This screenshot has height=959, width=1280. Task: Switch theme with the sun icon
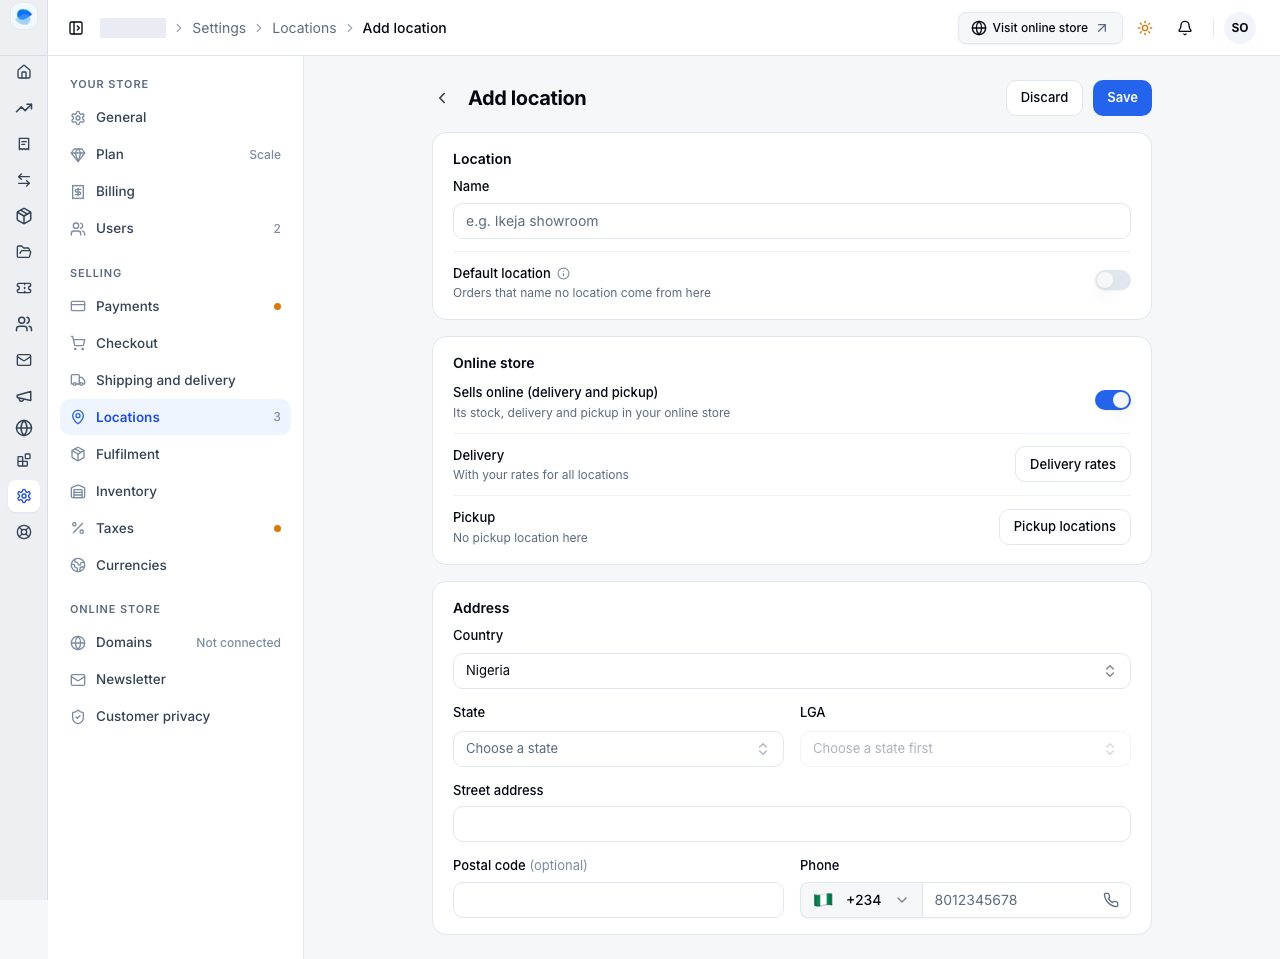point(1145,28)
